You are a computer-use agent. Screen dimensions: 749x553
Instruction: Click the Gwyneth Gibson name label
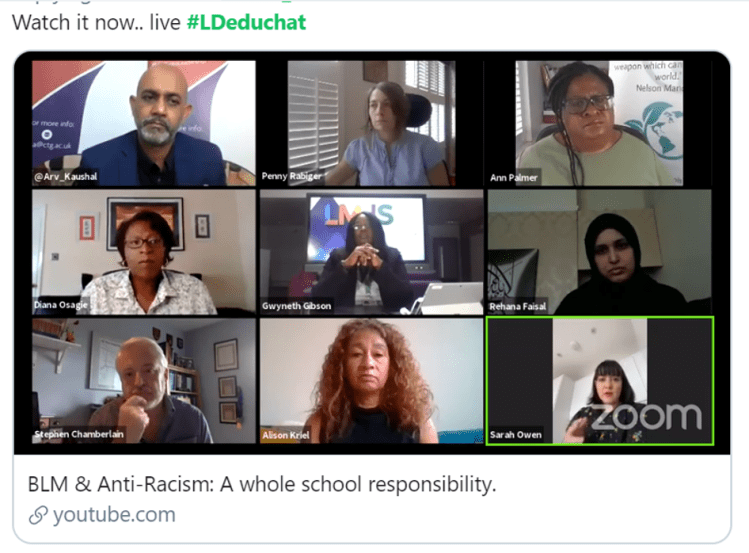click(x=296, y=306)
